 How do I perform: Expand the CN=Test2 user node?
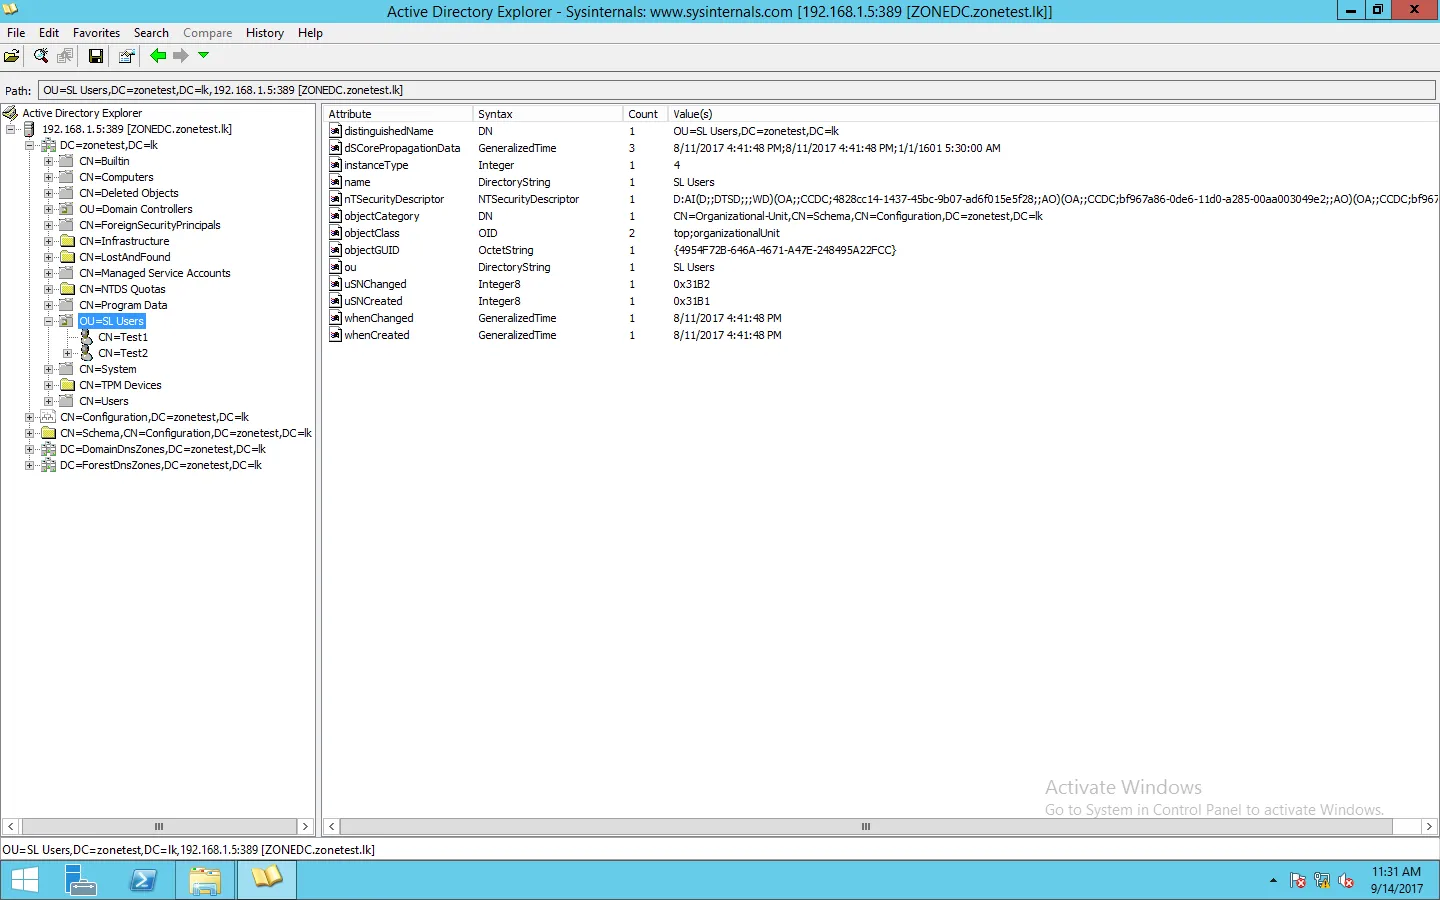point(68,353)
